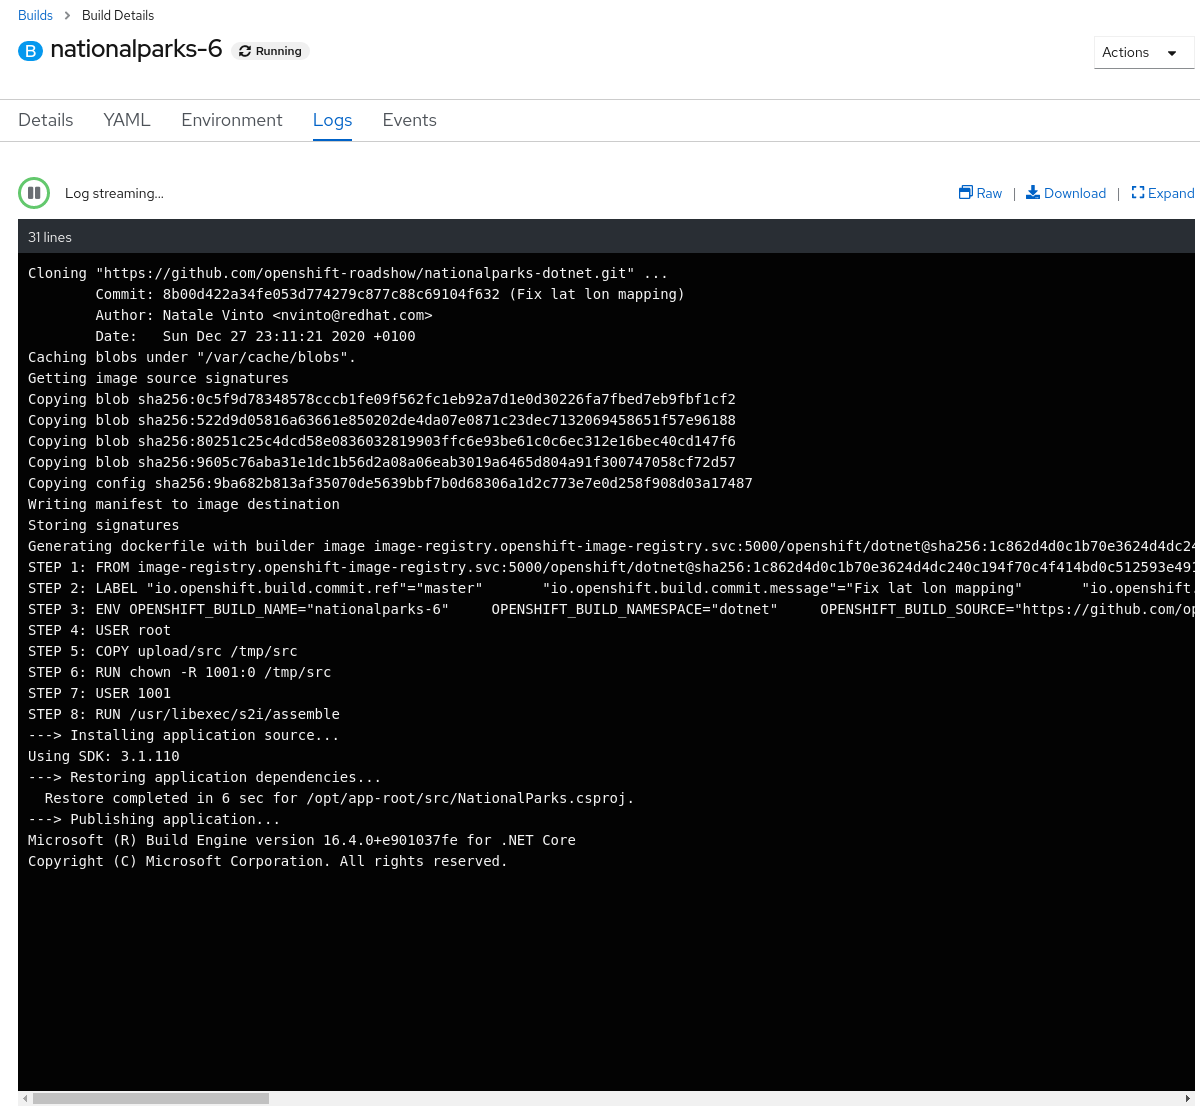
Task: Click the blue B build badge icon
Action: (x=31, y=51)
